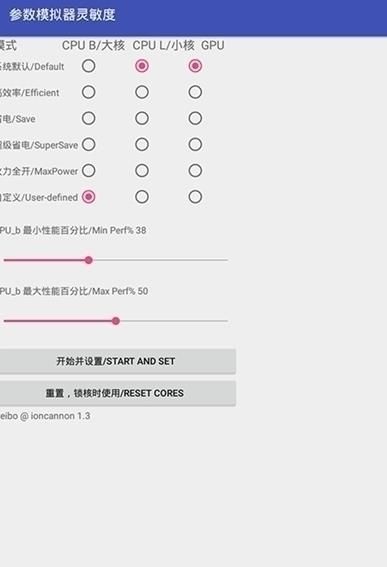Choose MaxPower for CPU L
This screenshot has width=387, height=567.
(x=142, y=171)
